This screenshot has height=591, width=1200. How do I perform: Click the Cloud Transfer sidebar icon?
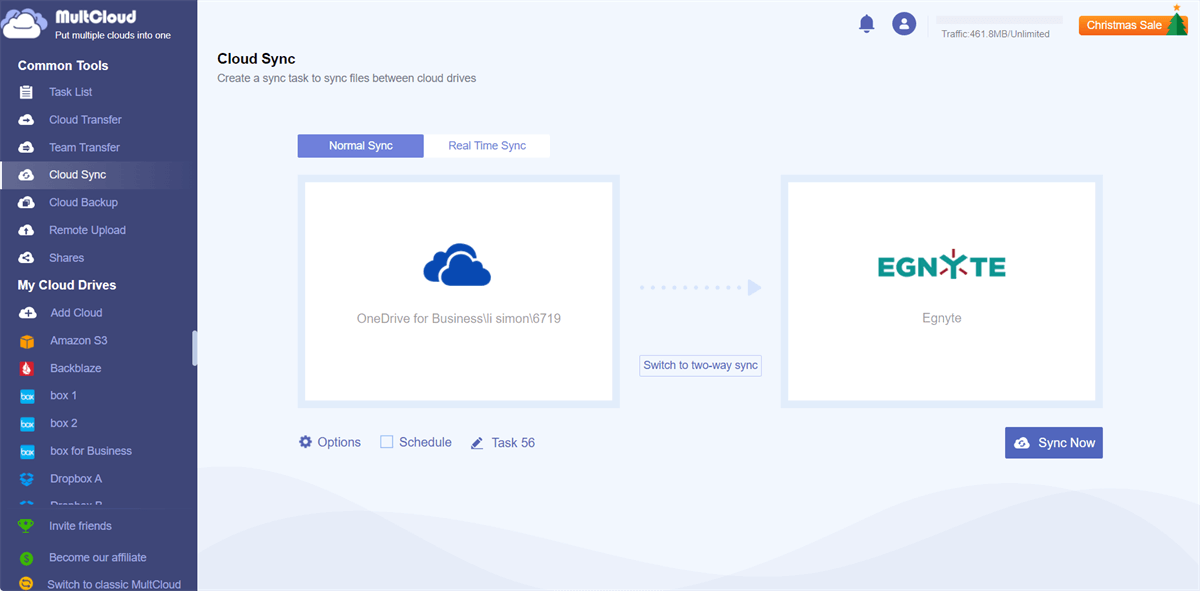27,120
